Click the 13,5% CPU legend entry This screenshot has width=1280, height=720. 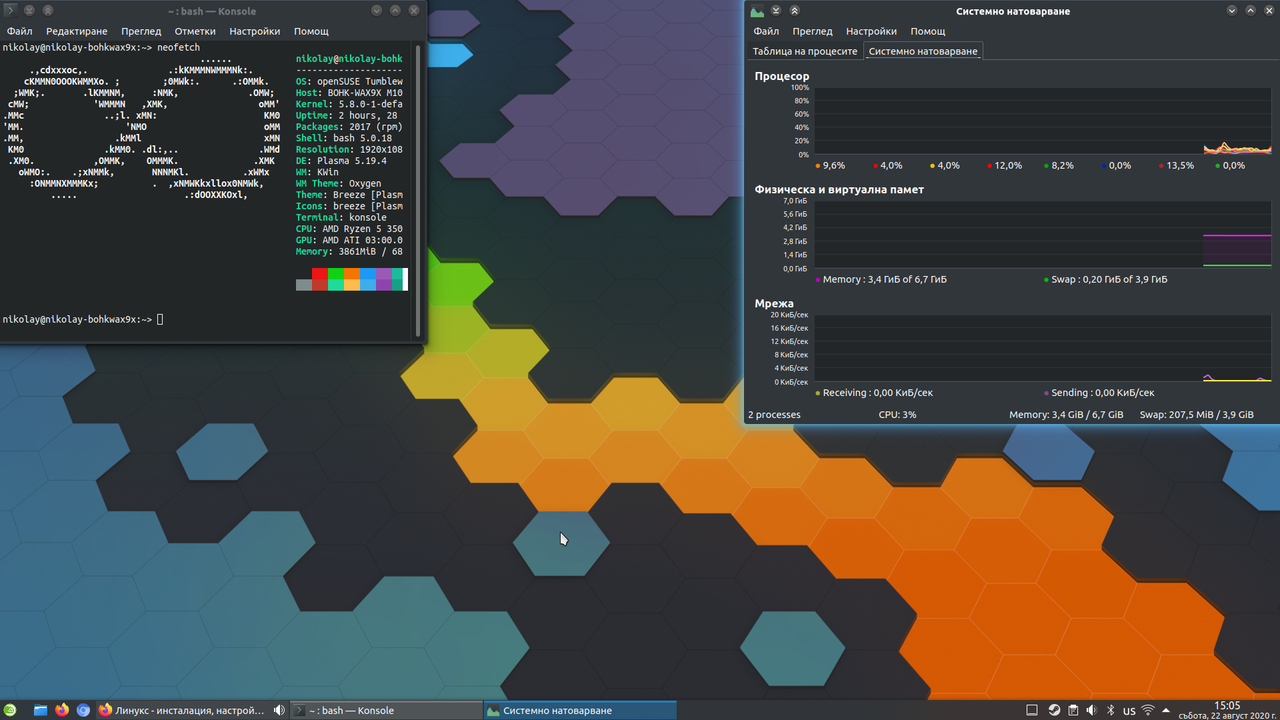(x=1176, y=166)
